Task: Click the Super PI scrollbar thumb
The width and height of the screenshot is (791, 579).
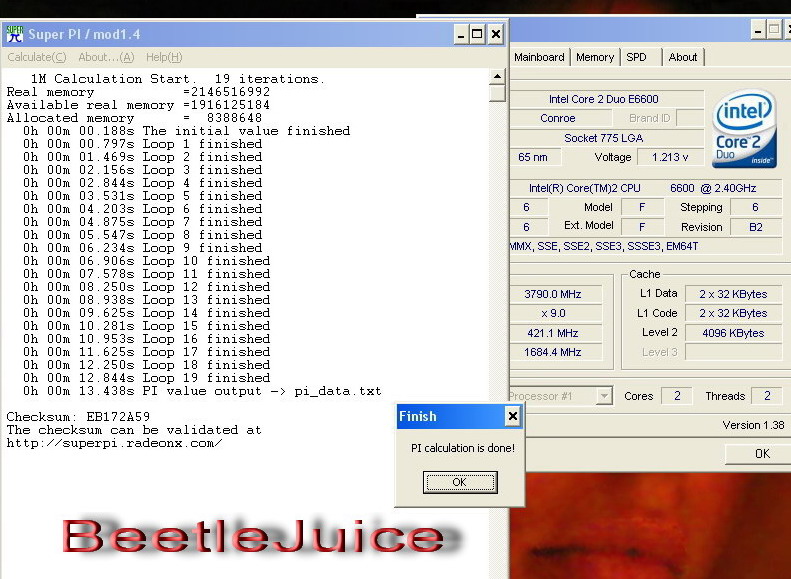Action: (497, 94)
